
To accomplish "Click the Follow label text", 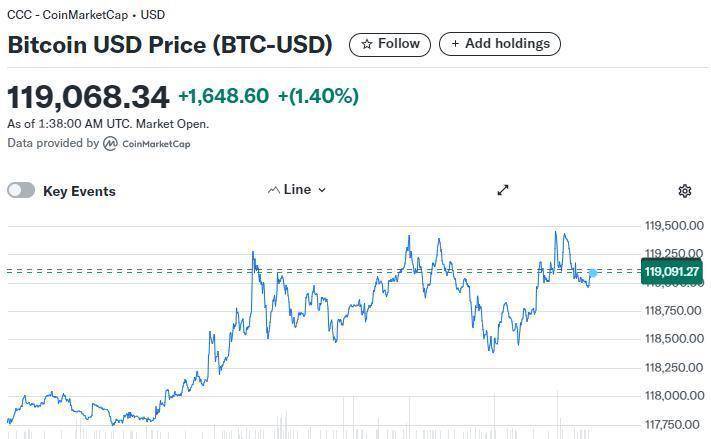I will tap(399, 44).
